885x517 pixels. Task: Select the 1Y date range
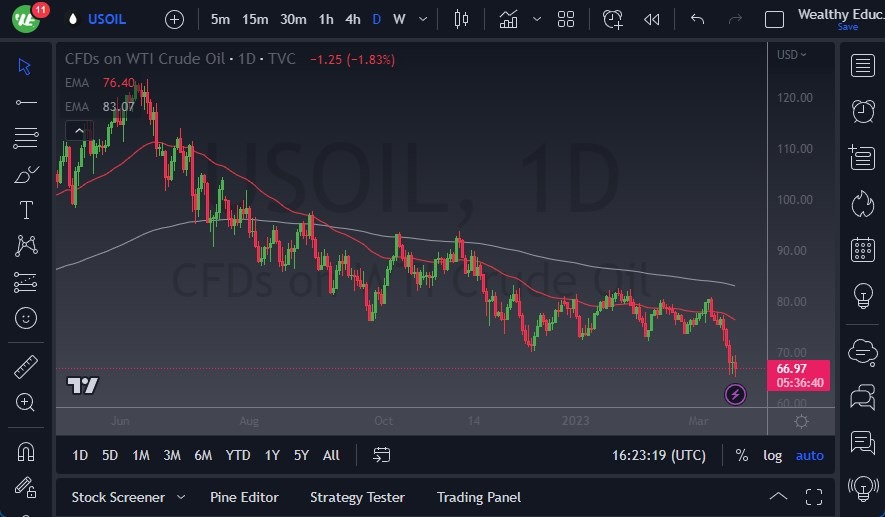point(272,455)
